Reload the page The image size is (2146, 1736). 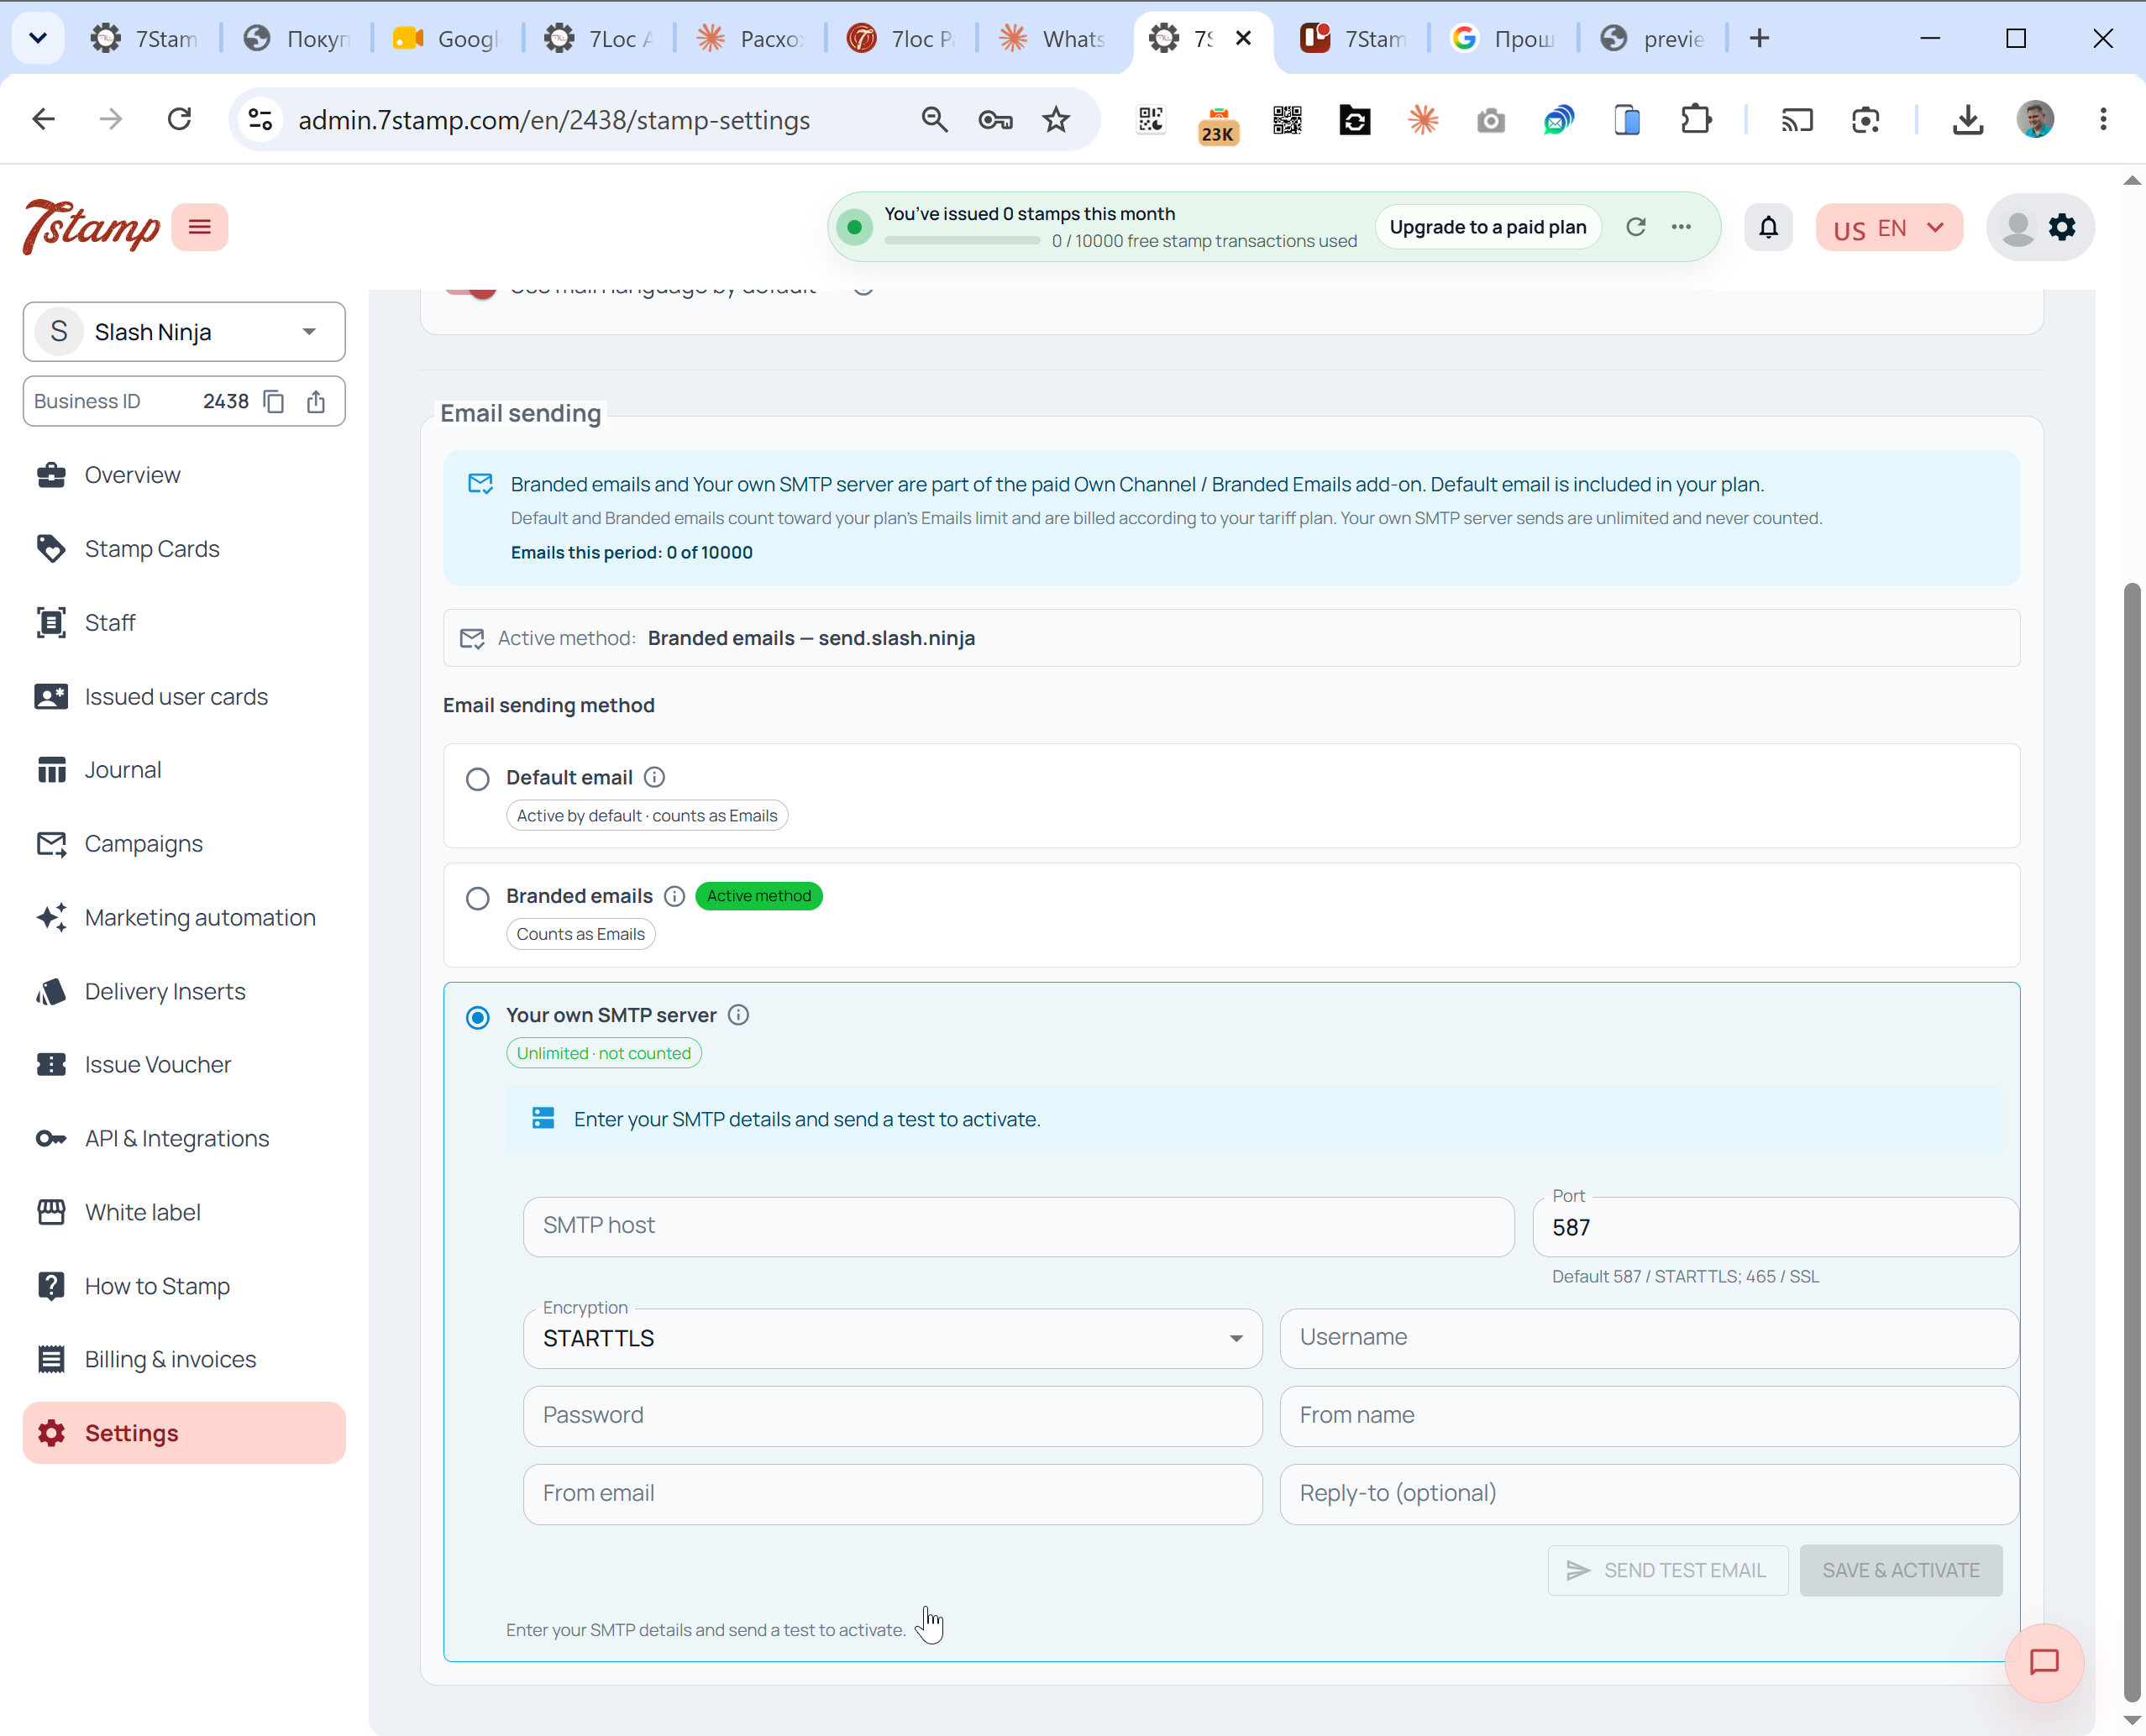pyautogui.click(x=179, y=120)
